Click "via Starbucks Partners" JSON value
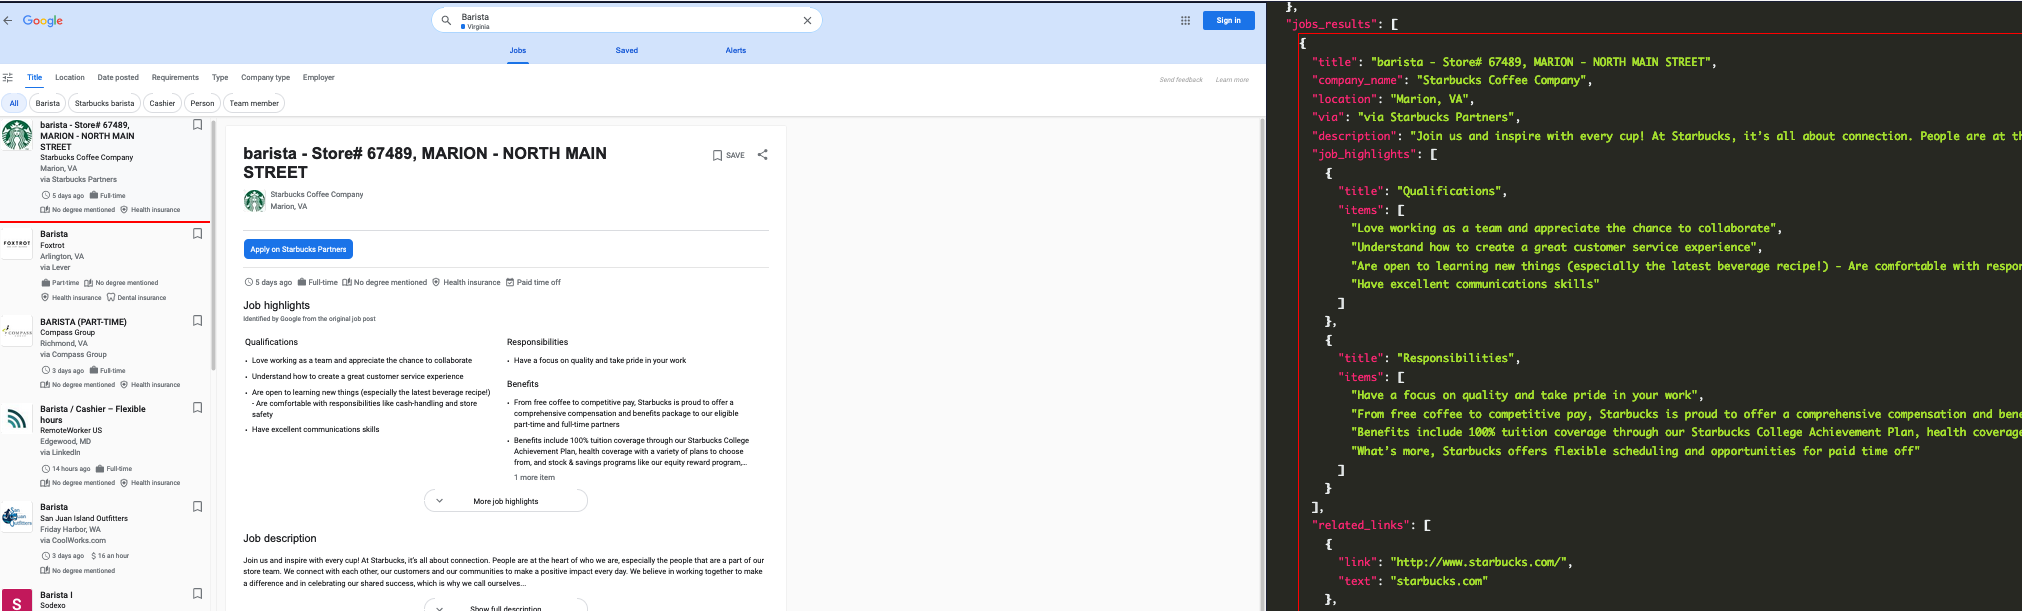2022x611 pixels. click(x=1436, y=117)
